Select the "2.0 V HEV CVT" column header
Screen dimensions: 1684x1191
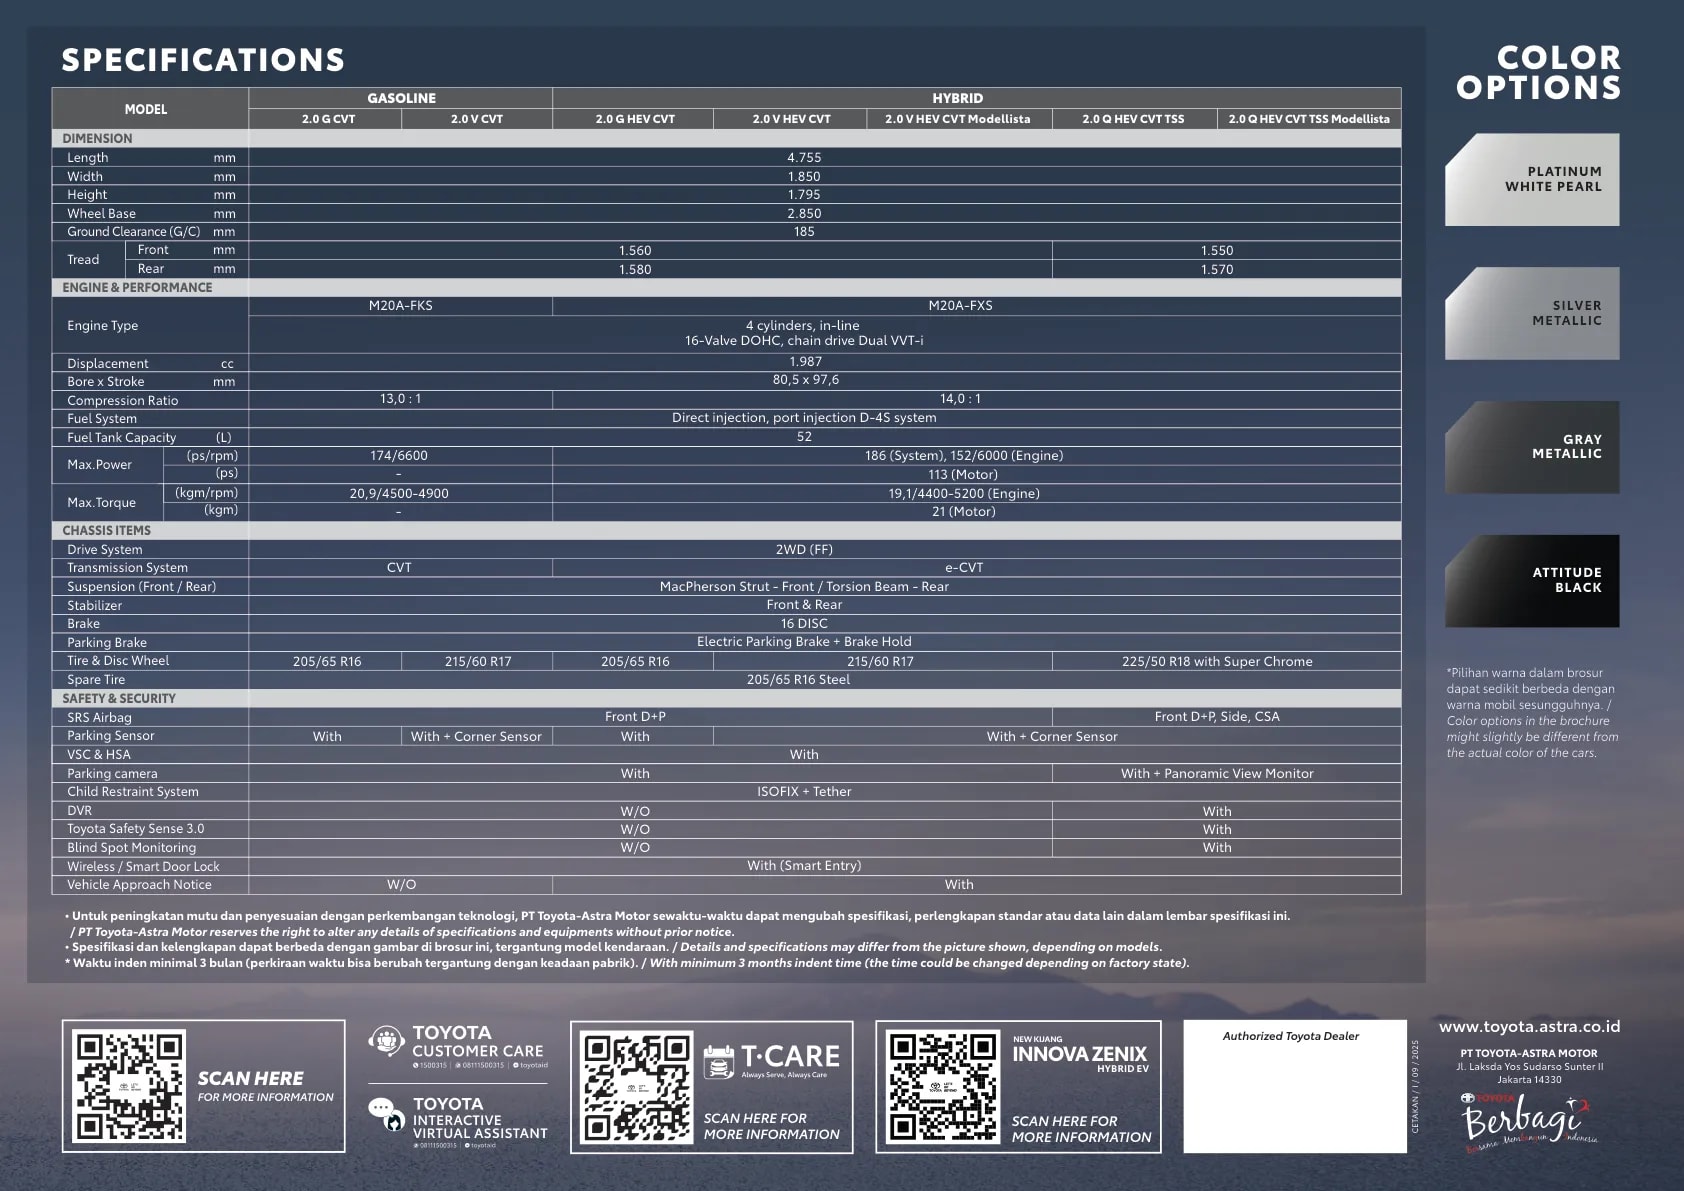pos(791,119)
